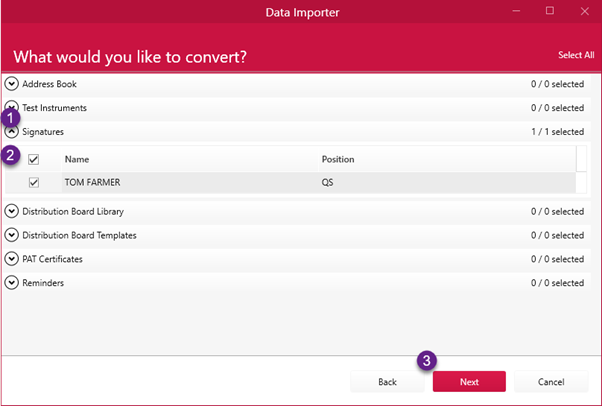Expand the Reminders section

point(12,282)
